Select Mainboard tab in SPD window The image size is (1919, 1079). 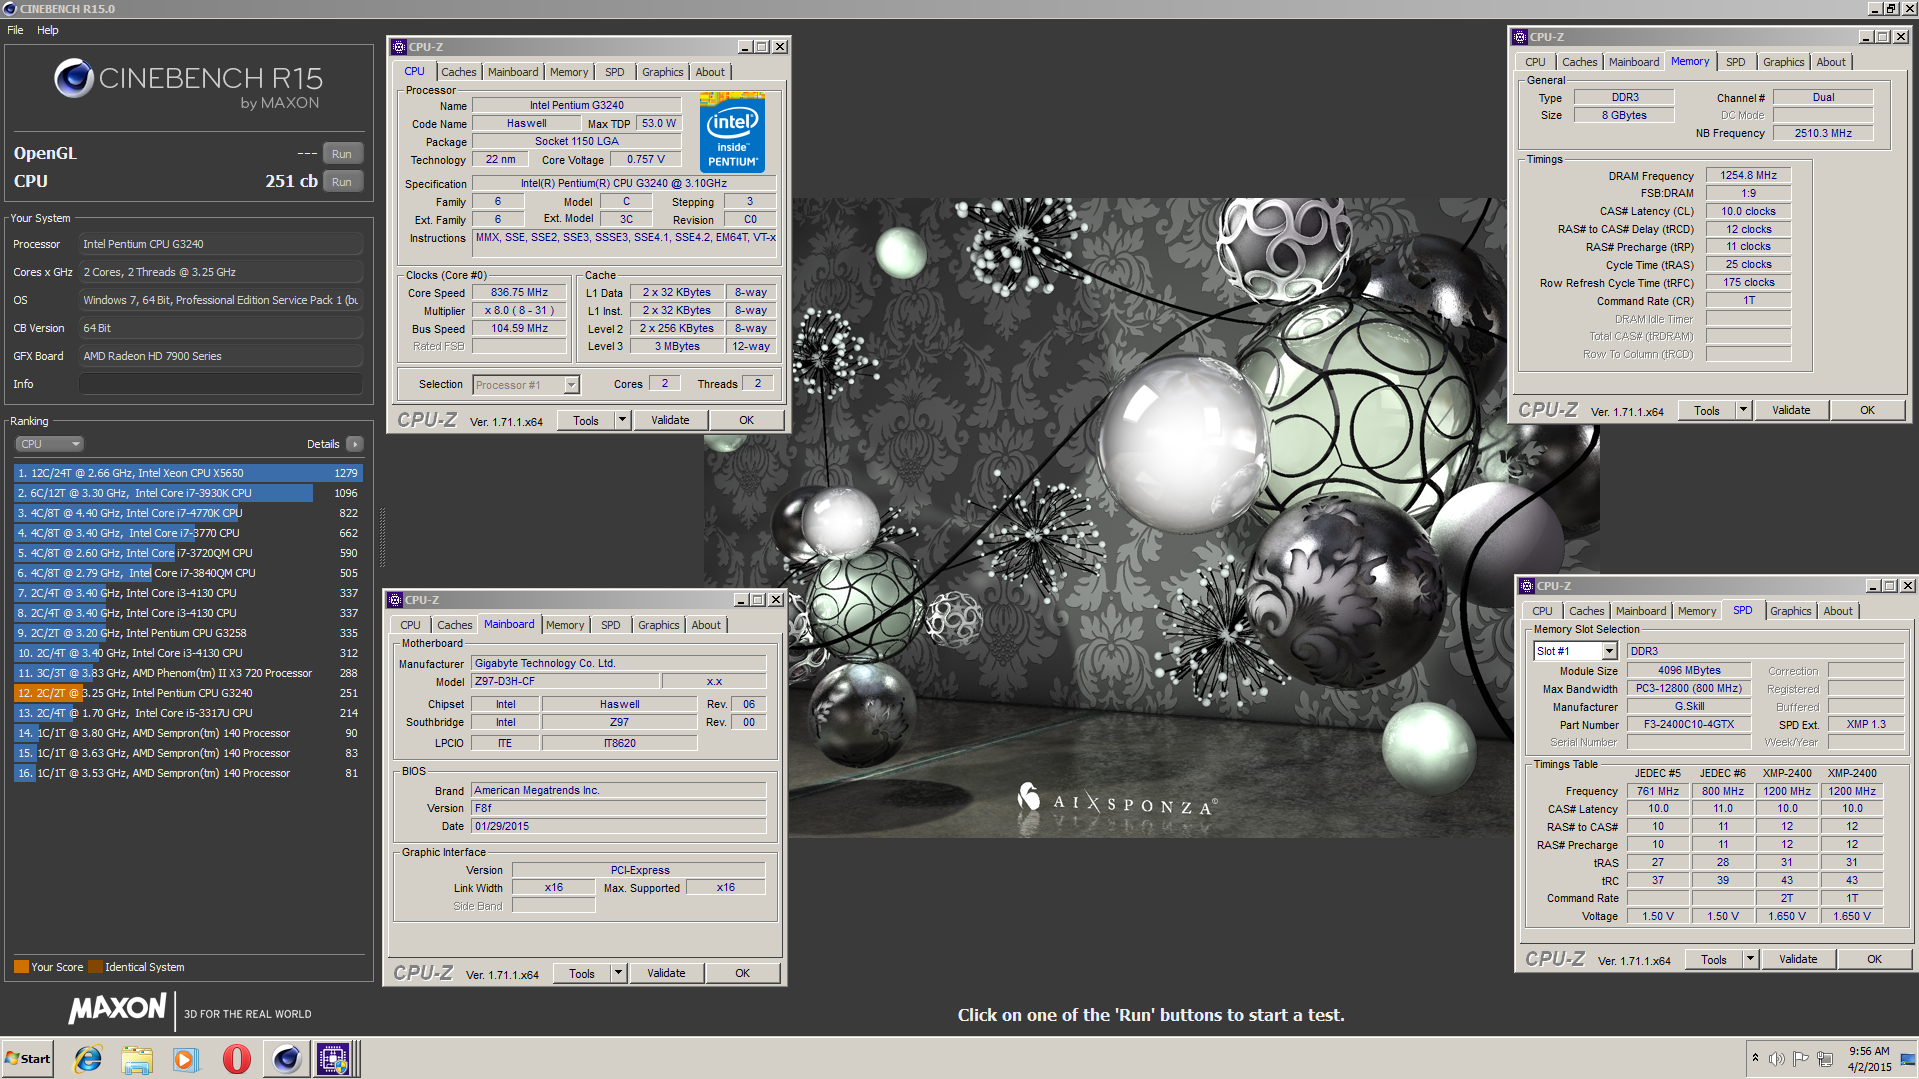1641,611
